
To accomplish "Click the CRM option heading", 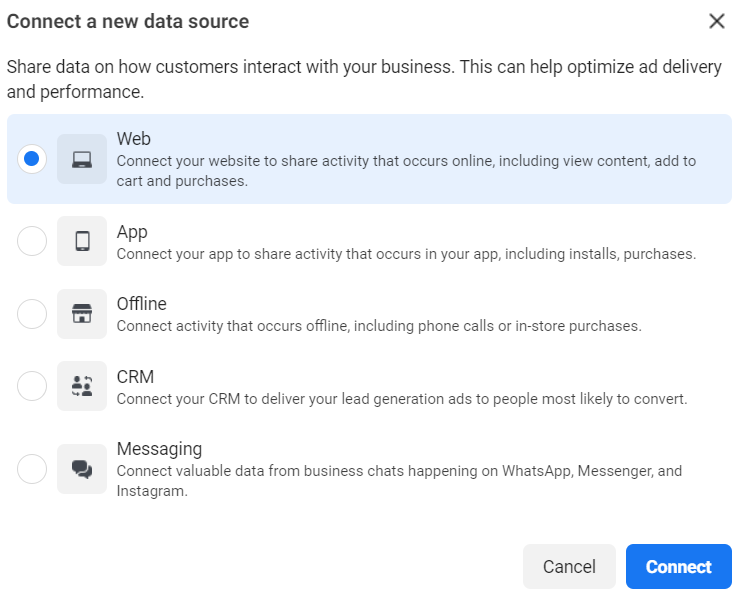I will pos(135,377).
